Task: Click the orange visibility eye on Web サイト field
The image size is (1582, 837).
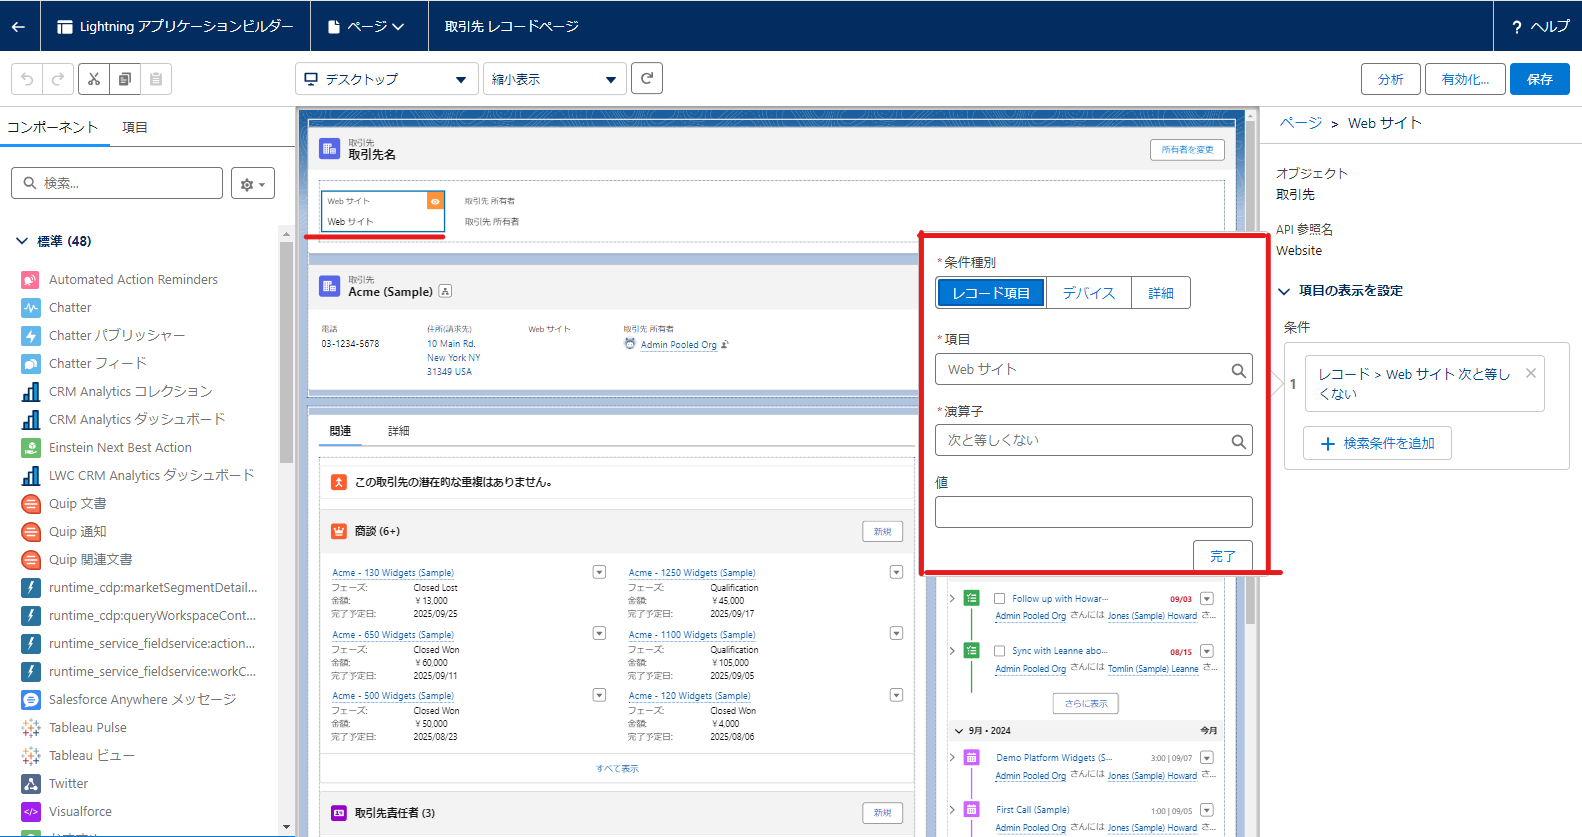Action: click(x=435, y=201)
